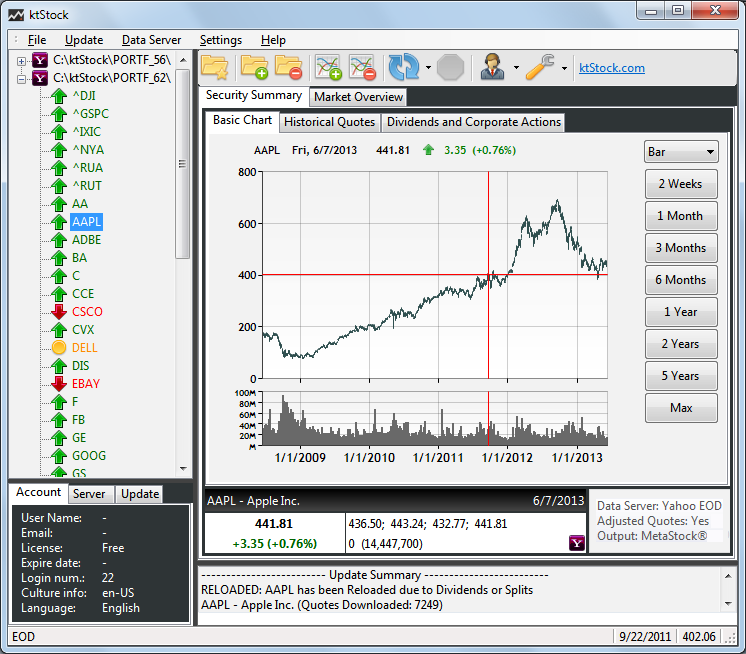Click the red down arrow beside EBAY
746x654 pixels.
coord(59,383)
